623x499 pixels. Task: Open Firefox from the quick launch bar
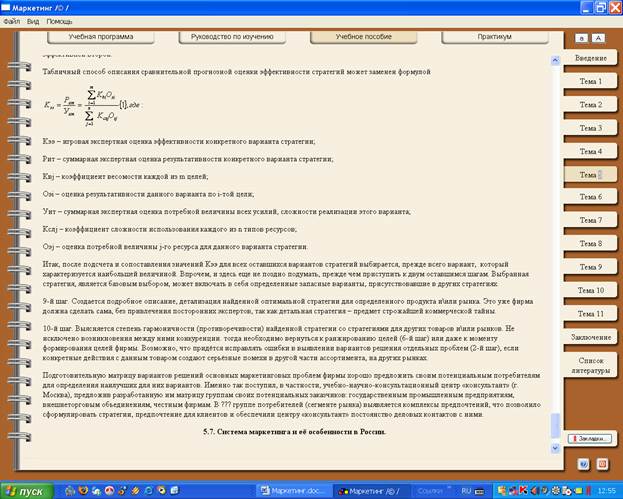point(83,491)
